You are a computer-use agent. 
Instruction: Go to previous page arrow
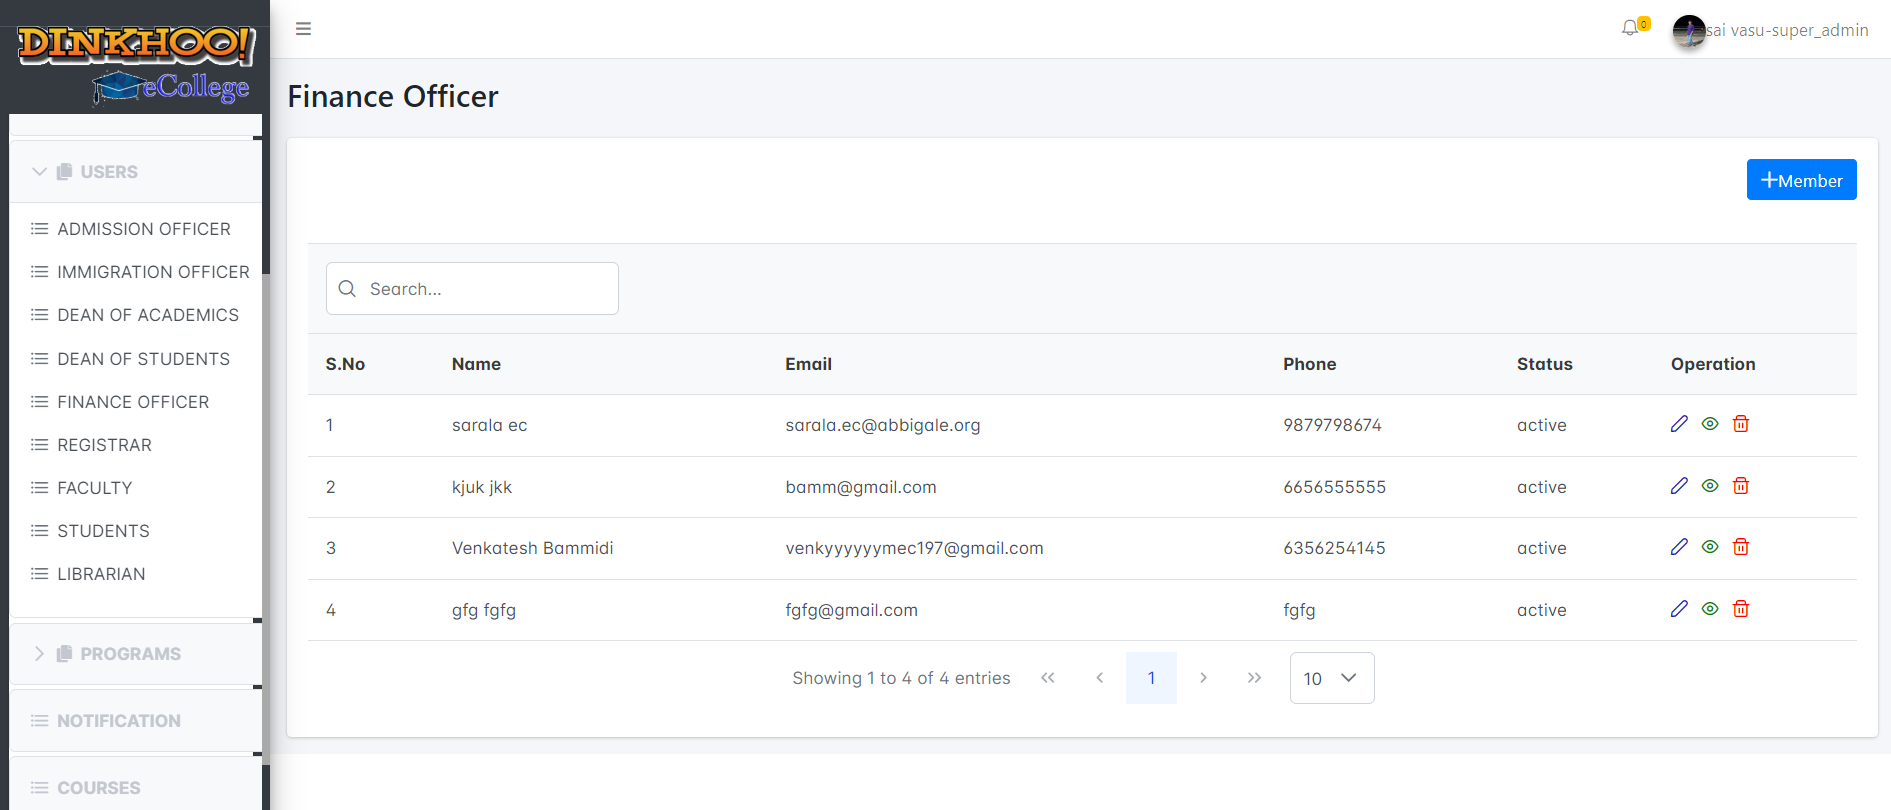[x=1100, y=678]
